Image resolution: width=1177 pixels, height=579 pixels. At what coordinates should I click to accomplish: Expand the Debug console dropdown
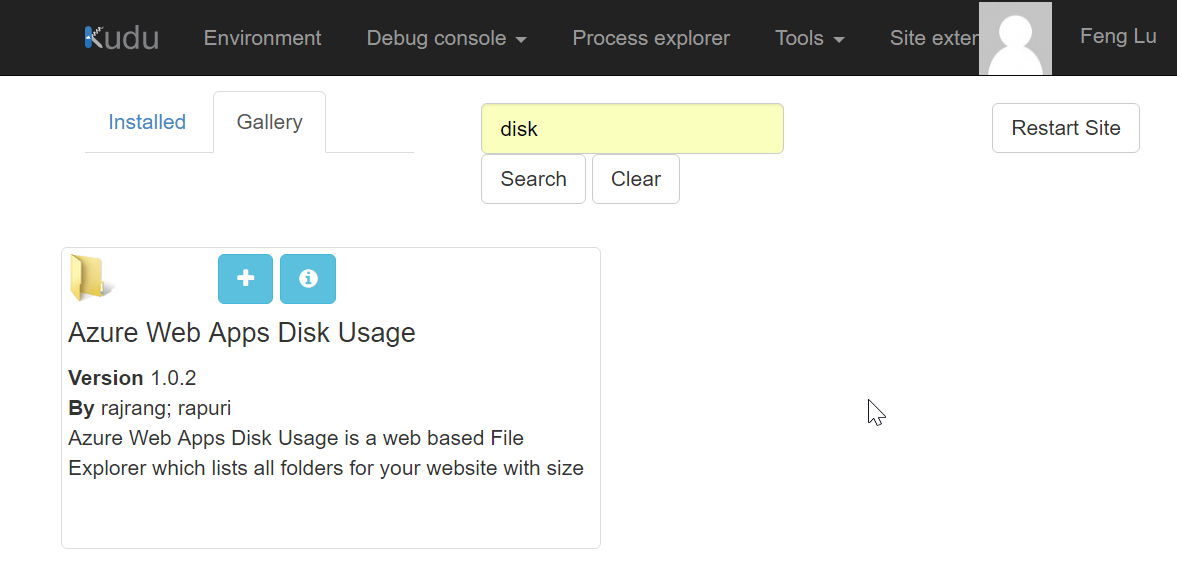click(447, 38)
